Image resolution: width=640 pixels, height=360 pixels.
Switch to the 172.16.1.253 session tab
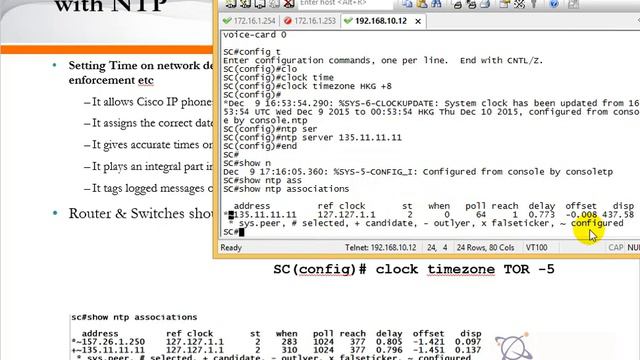click(x=310, y=21)
